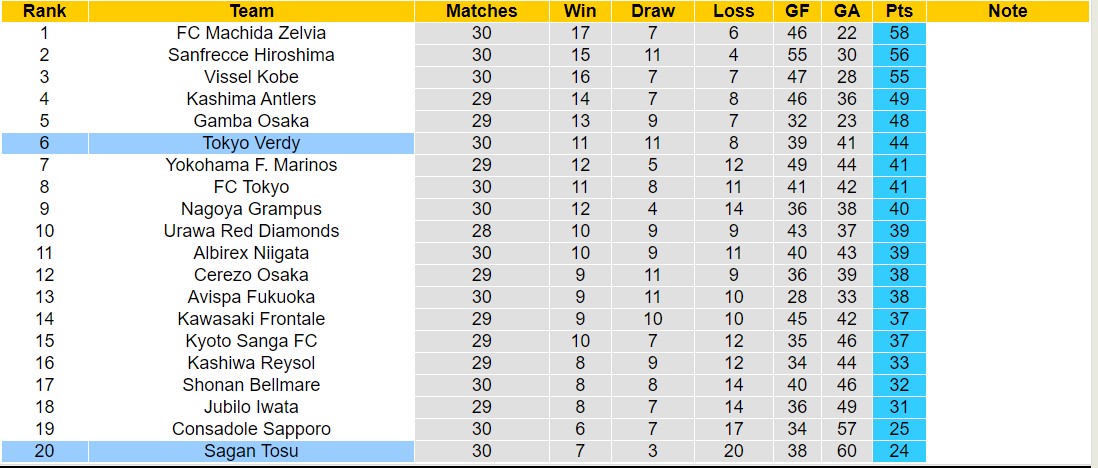Click the Rank column header

click(44, 11)
